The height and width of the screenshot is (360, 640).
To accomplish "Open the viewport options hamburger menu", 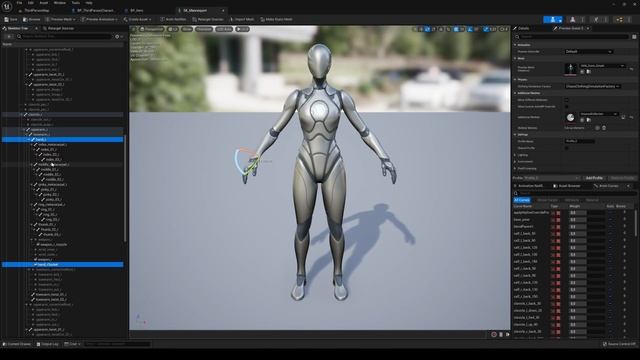I will [133, 29].
